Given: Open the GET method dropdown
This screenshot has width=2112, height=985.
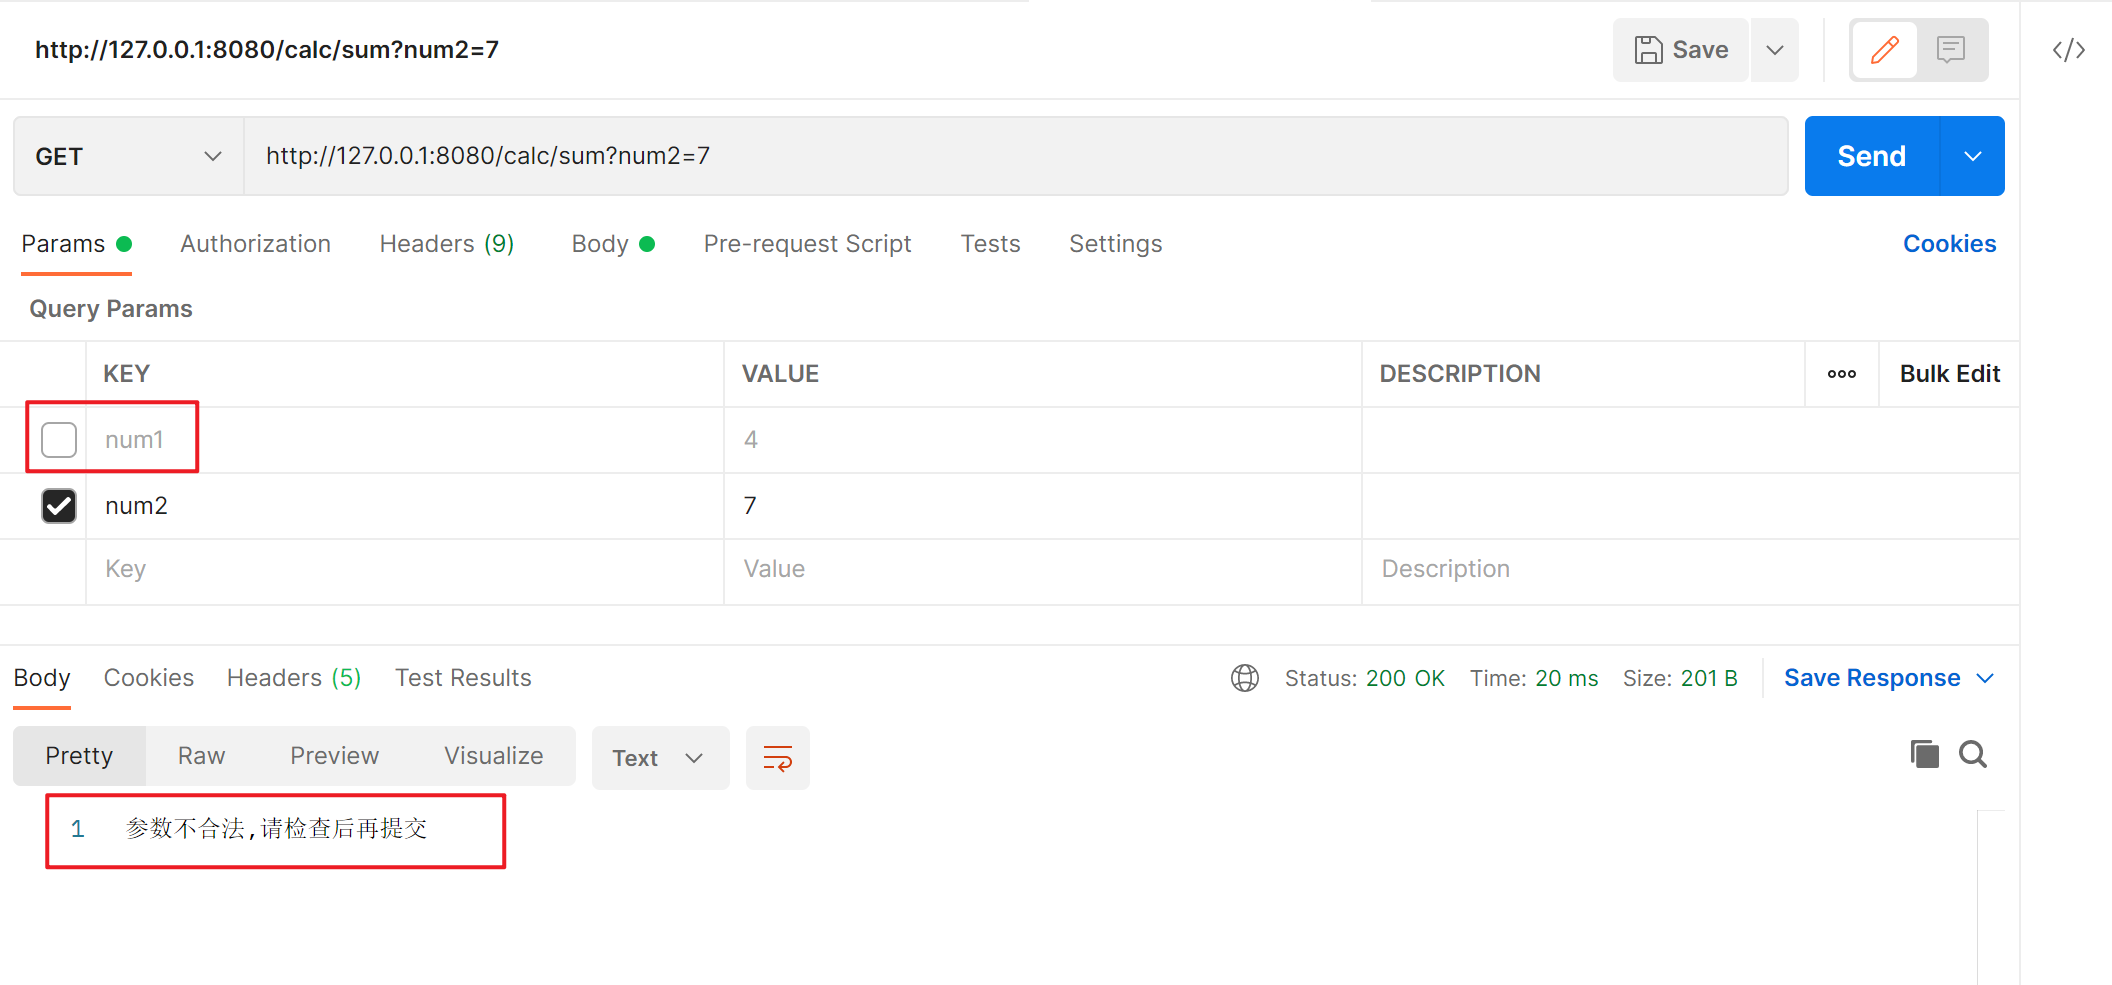Looking at the screenshot, I should click(128, 156).
